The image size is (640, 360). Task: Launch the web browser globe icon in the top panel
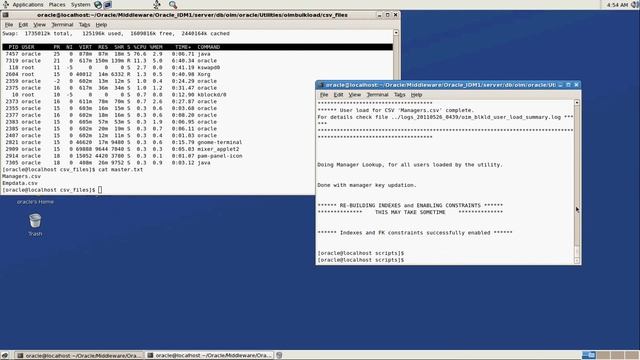point(98,4)
